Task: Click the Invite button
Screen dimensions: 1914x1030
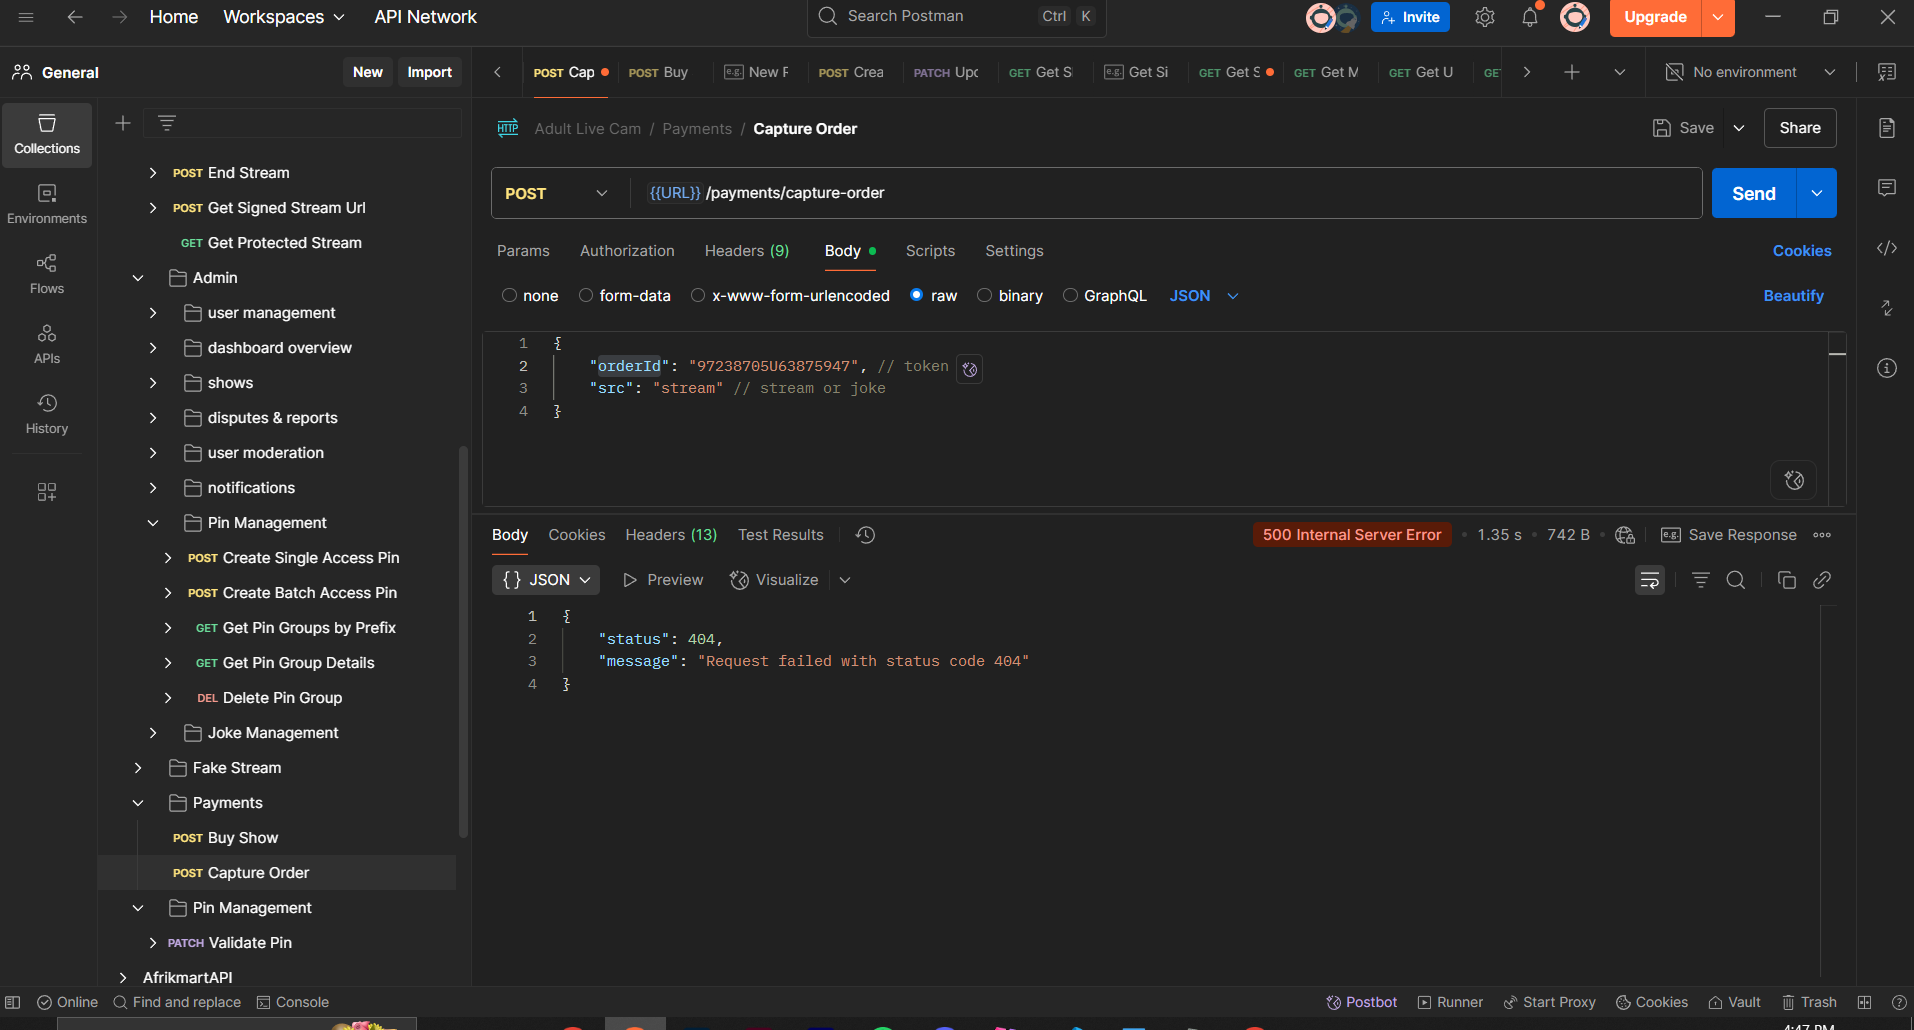Action: tap(1410, 17)
